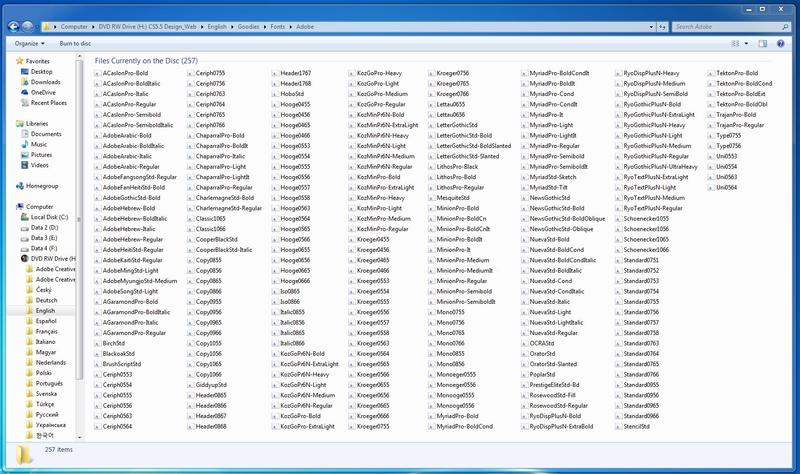The image size is (800, 474).
Task: Open OneDrive in navigation pane
Action: point(39,92)
